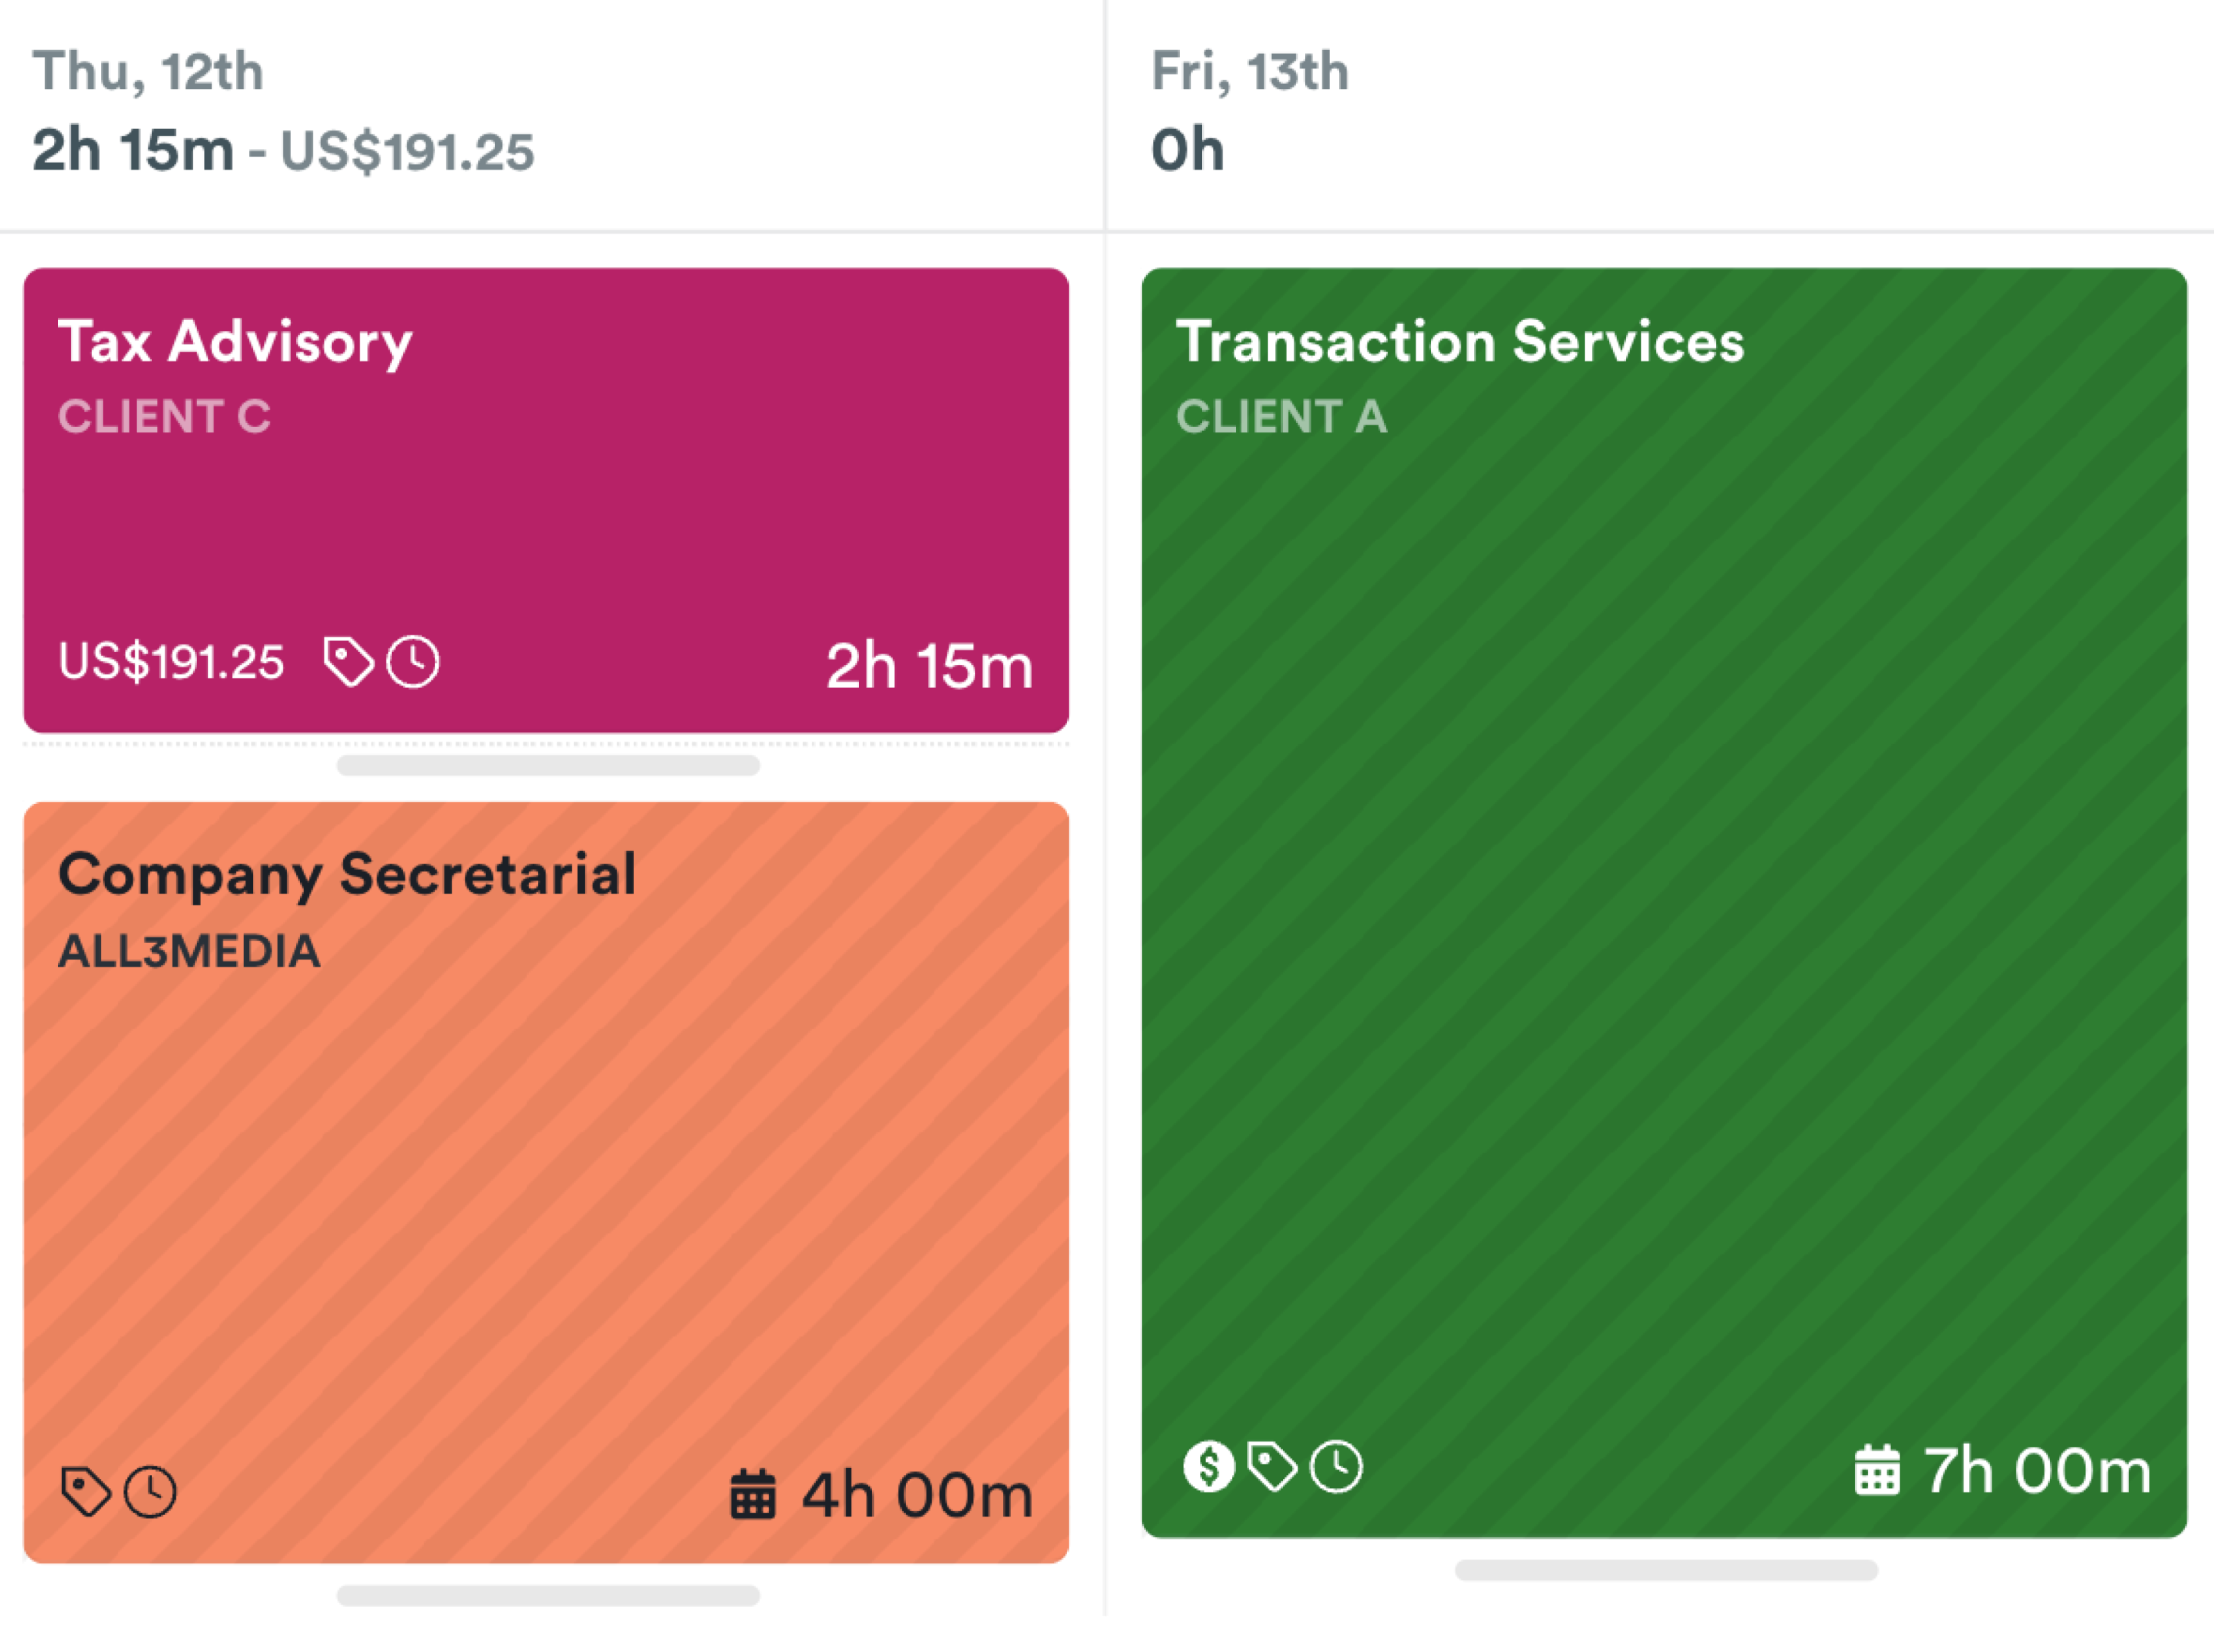Click the calendar icon beside 4h 00m

(x=752, y=1495)
